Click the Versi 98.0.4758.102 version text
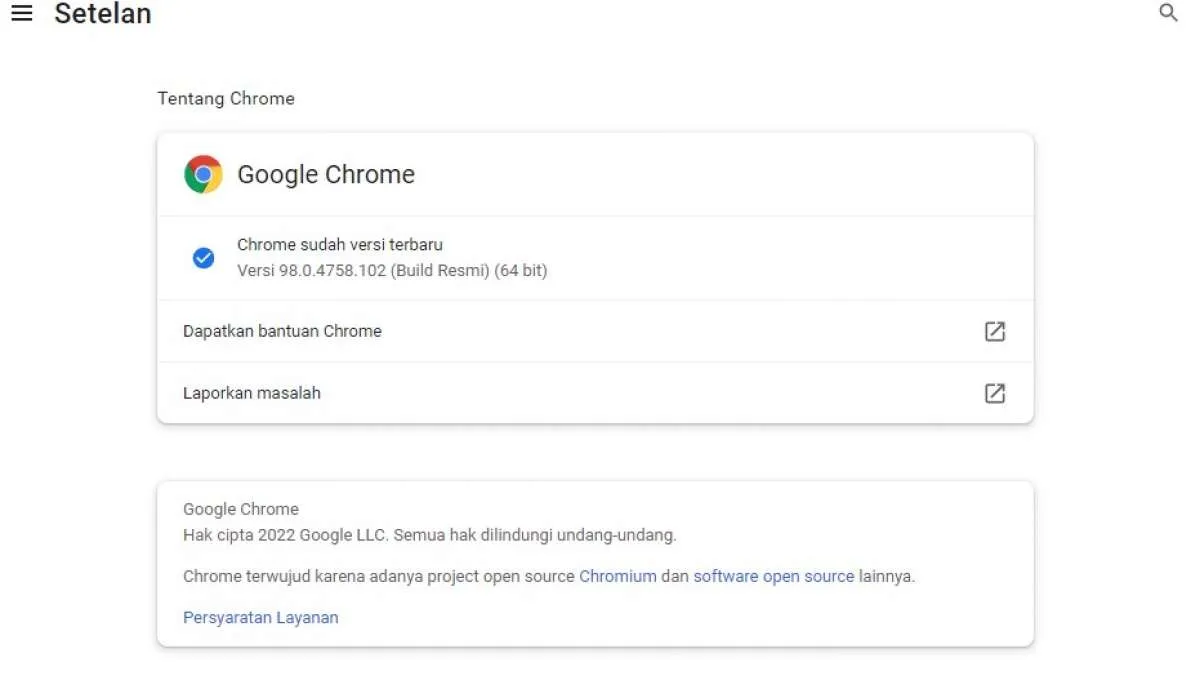 (x=391, y=270)
